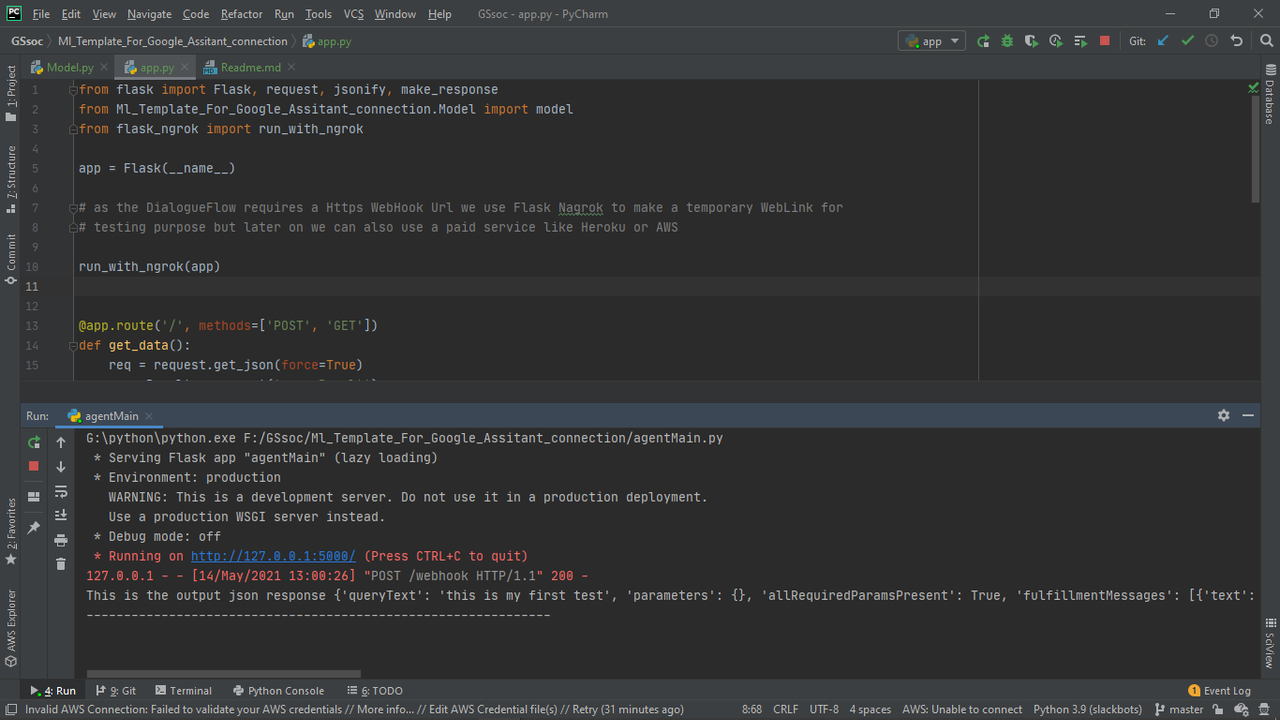Change file encoding UTF-8
This screenshot has width=1280, height=720.
[824, 709]
